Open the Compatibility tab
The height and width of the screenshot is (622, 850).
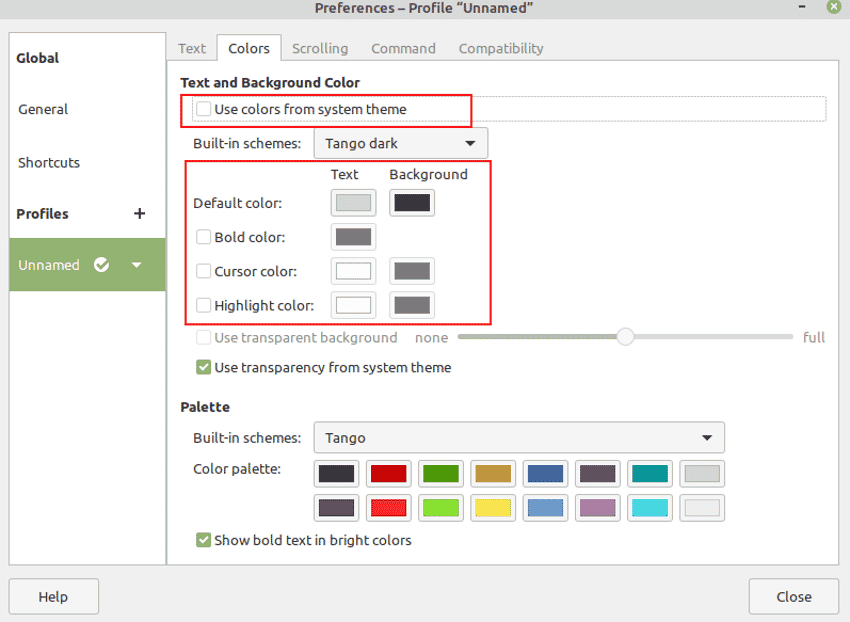coord(501,48)
